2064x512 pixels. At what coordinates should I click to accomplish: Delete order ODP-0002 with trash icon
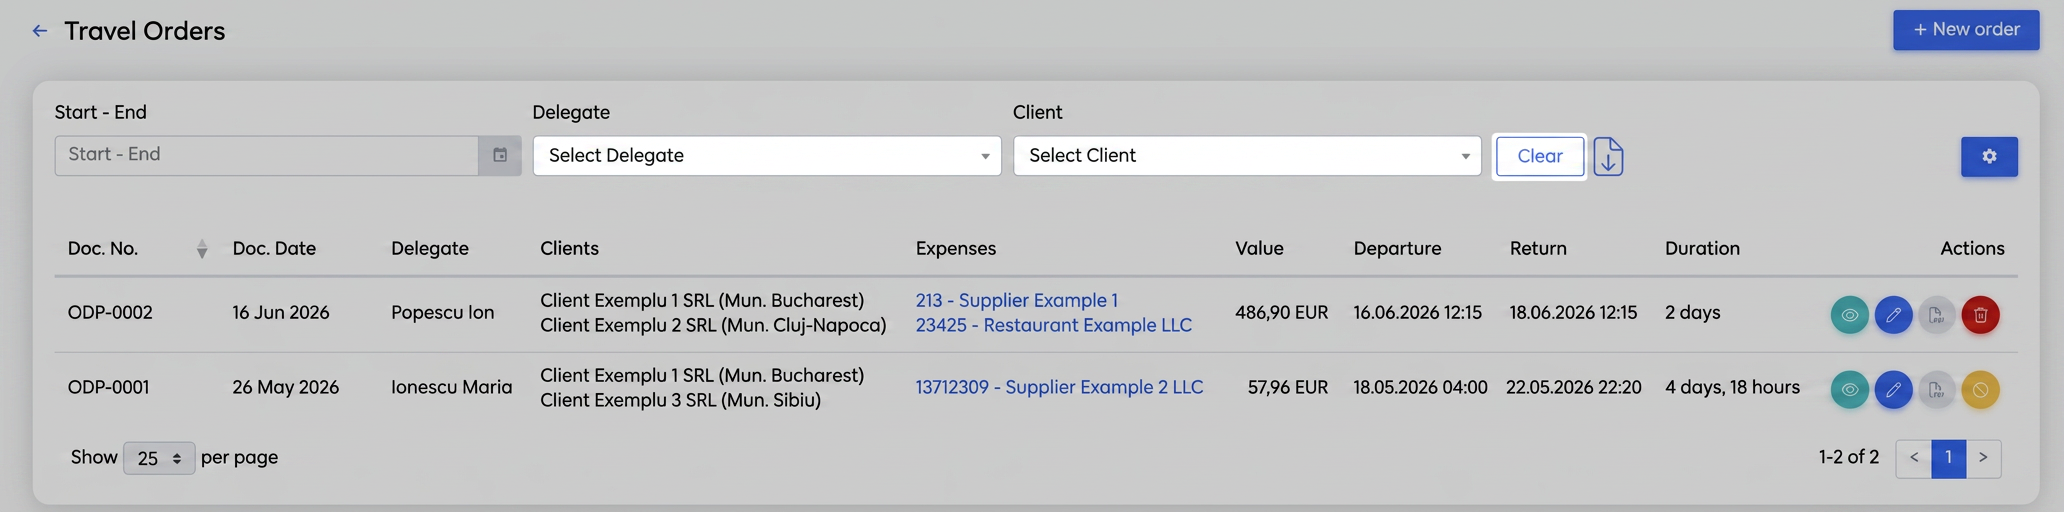coord(1980,315)
